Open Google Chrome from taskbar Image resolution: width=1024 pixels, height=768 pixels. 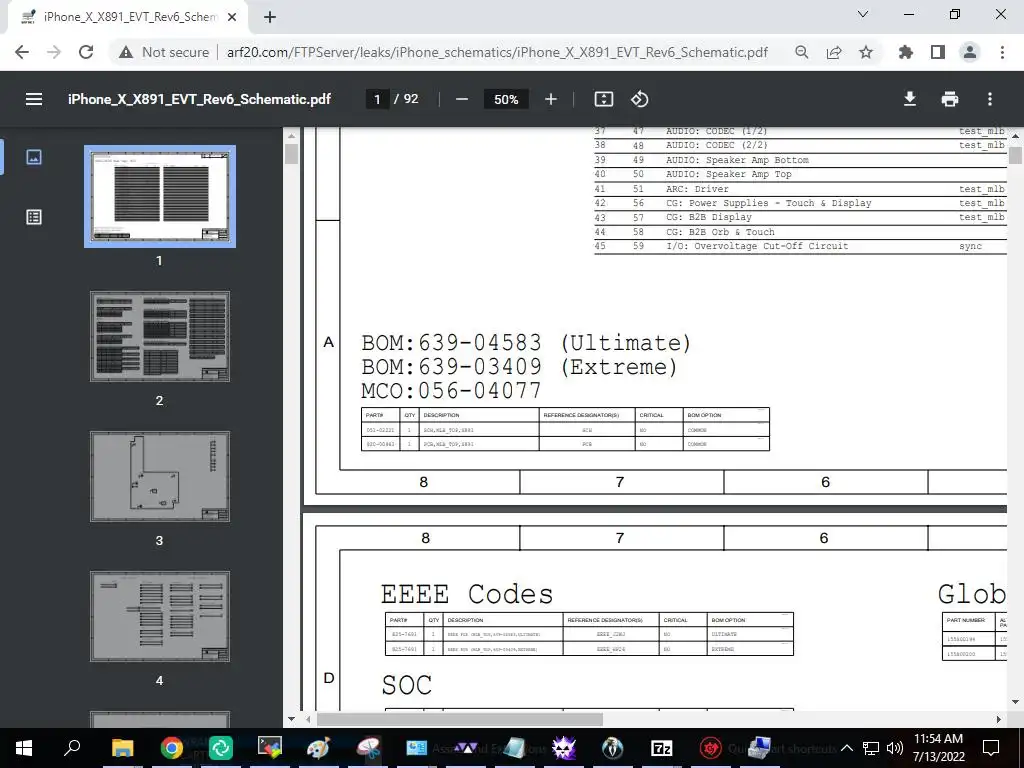pos(171,748)
